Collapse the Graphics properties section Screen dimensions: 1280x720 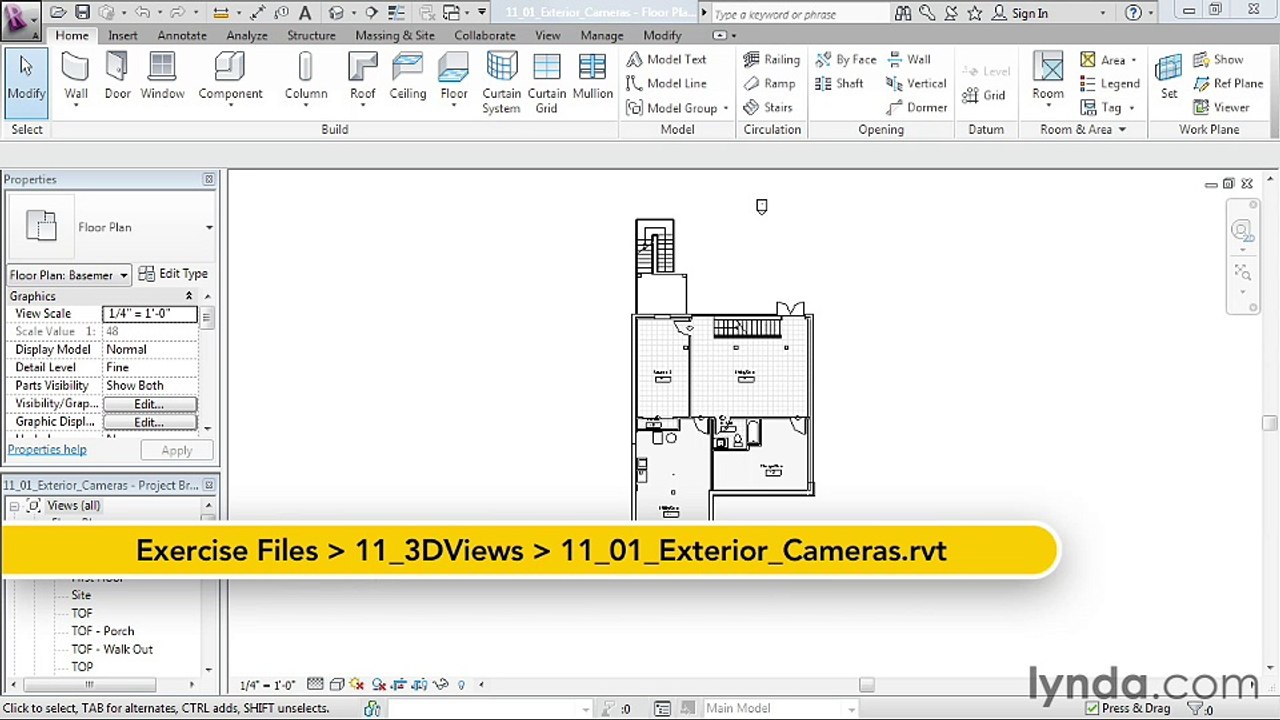click(189, 296)
